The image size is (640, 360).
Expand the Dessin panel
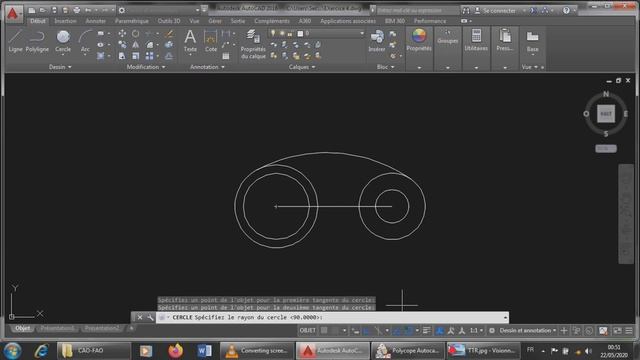tap(60, 67)
